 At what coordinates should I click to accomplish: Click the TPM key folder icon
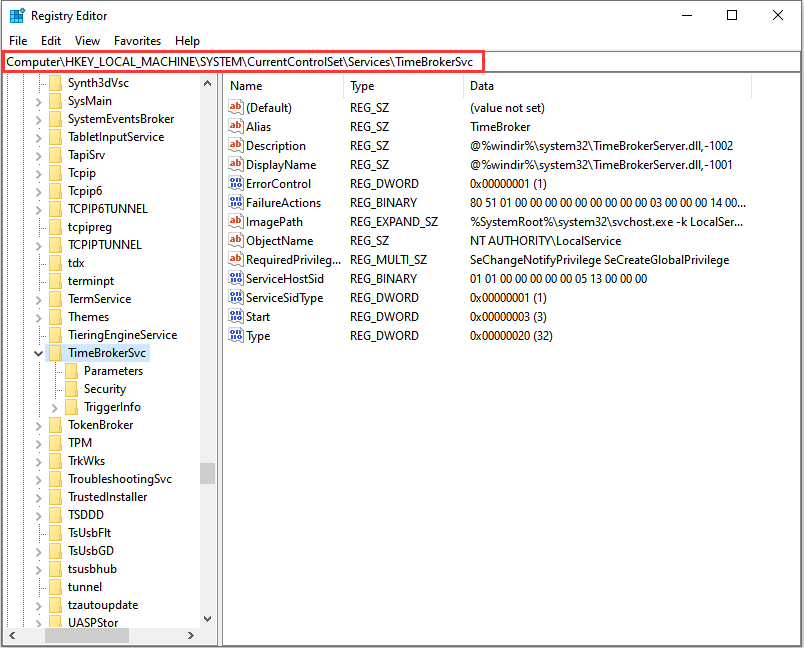pyautogui.click(x=55, y=442)
